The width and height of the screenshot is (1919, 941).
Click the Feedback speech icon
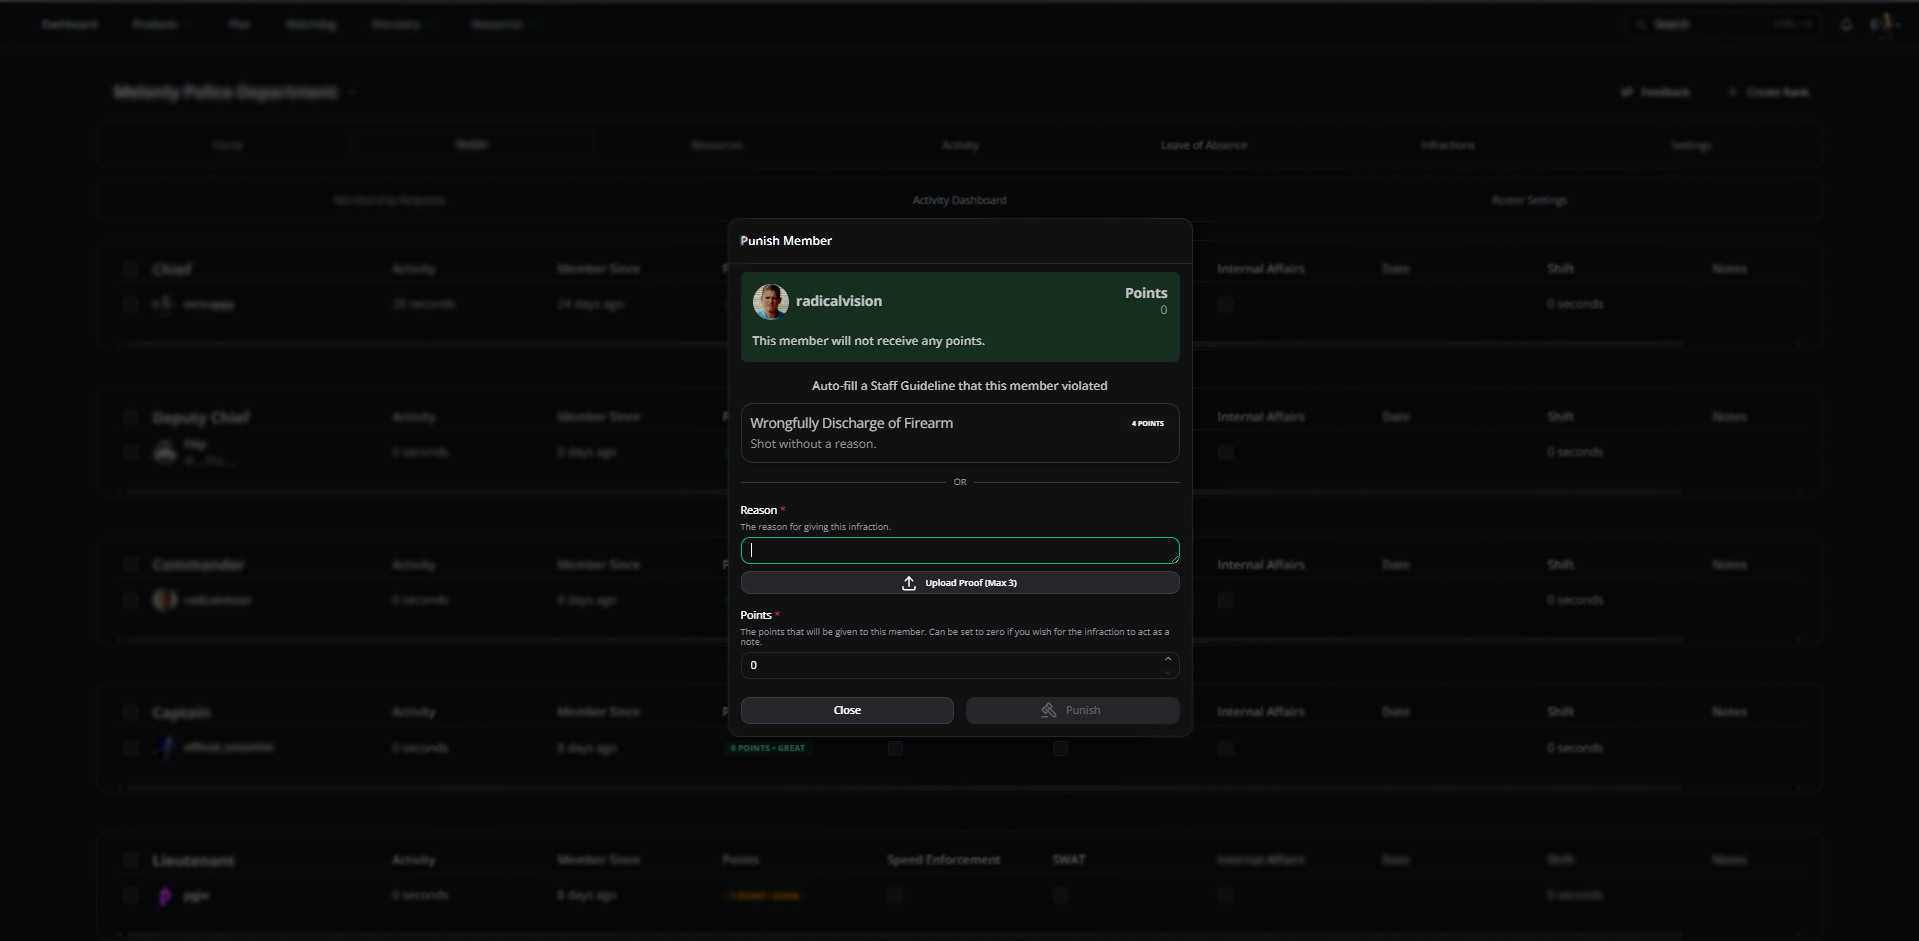[x=1627, y=92]
